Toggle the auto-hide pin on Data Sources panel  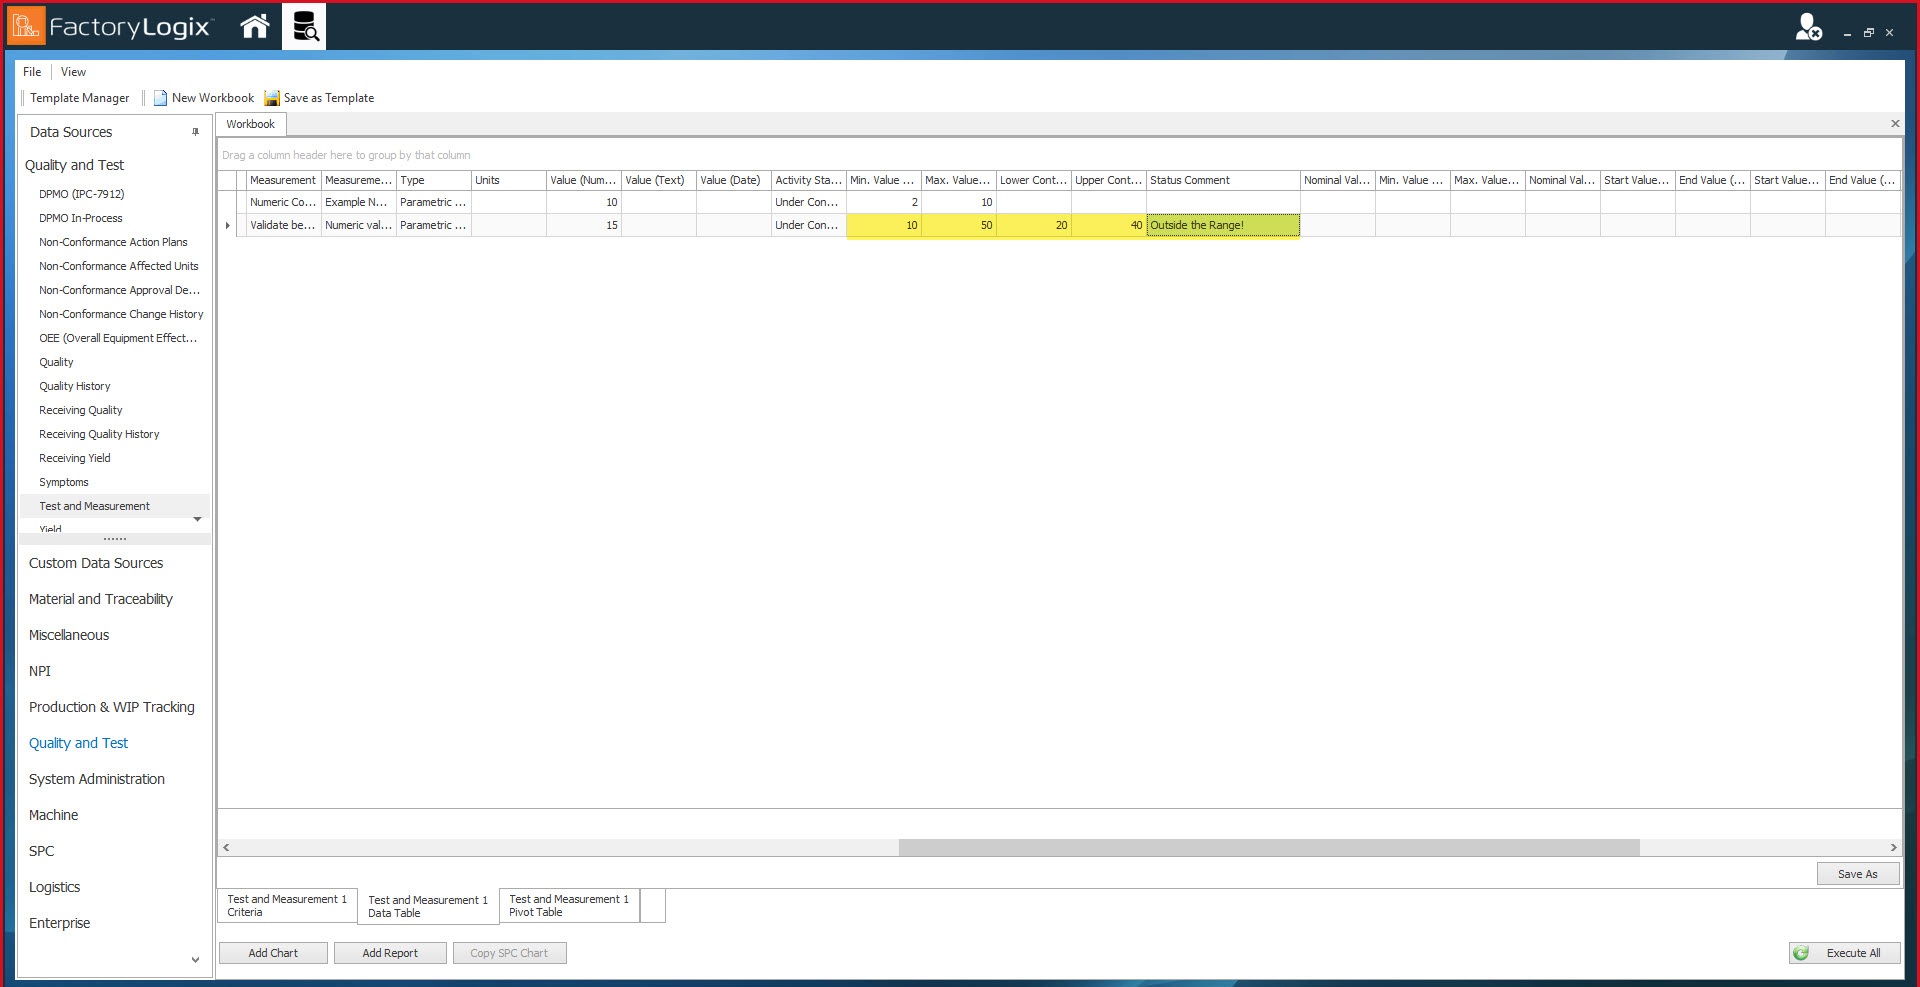(196, 131)
